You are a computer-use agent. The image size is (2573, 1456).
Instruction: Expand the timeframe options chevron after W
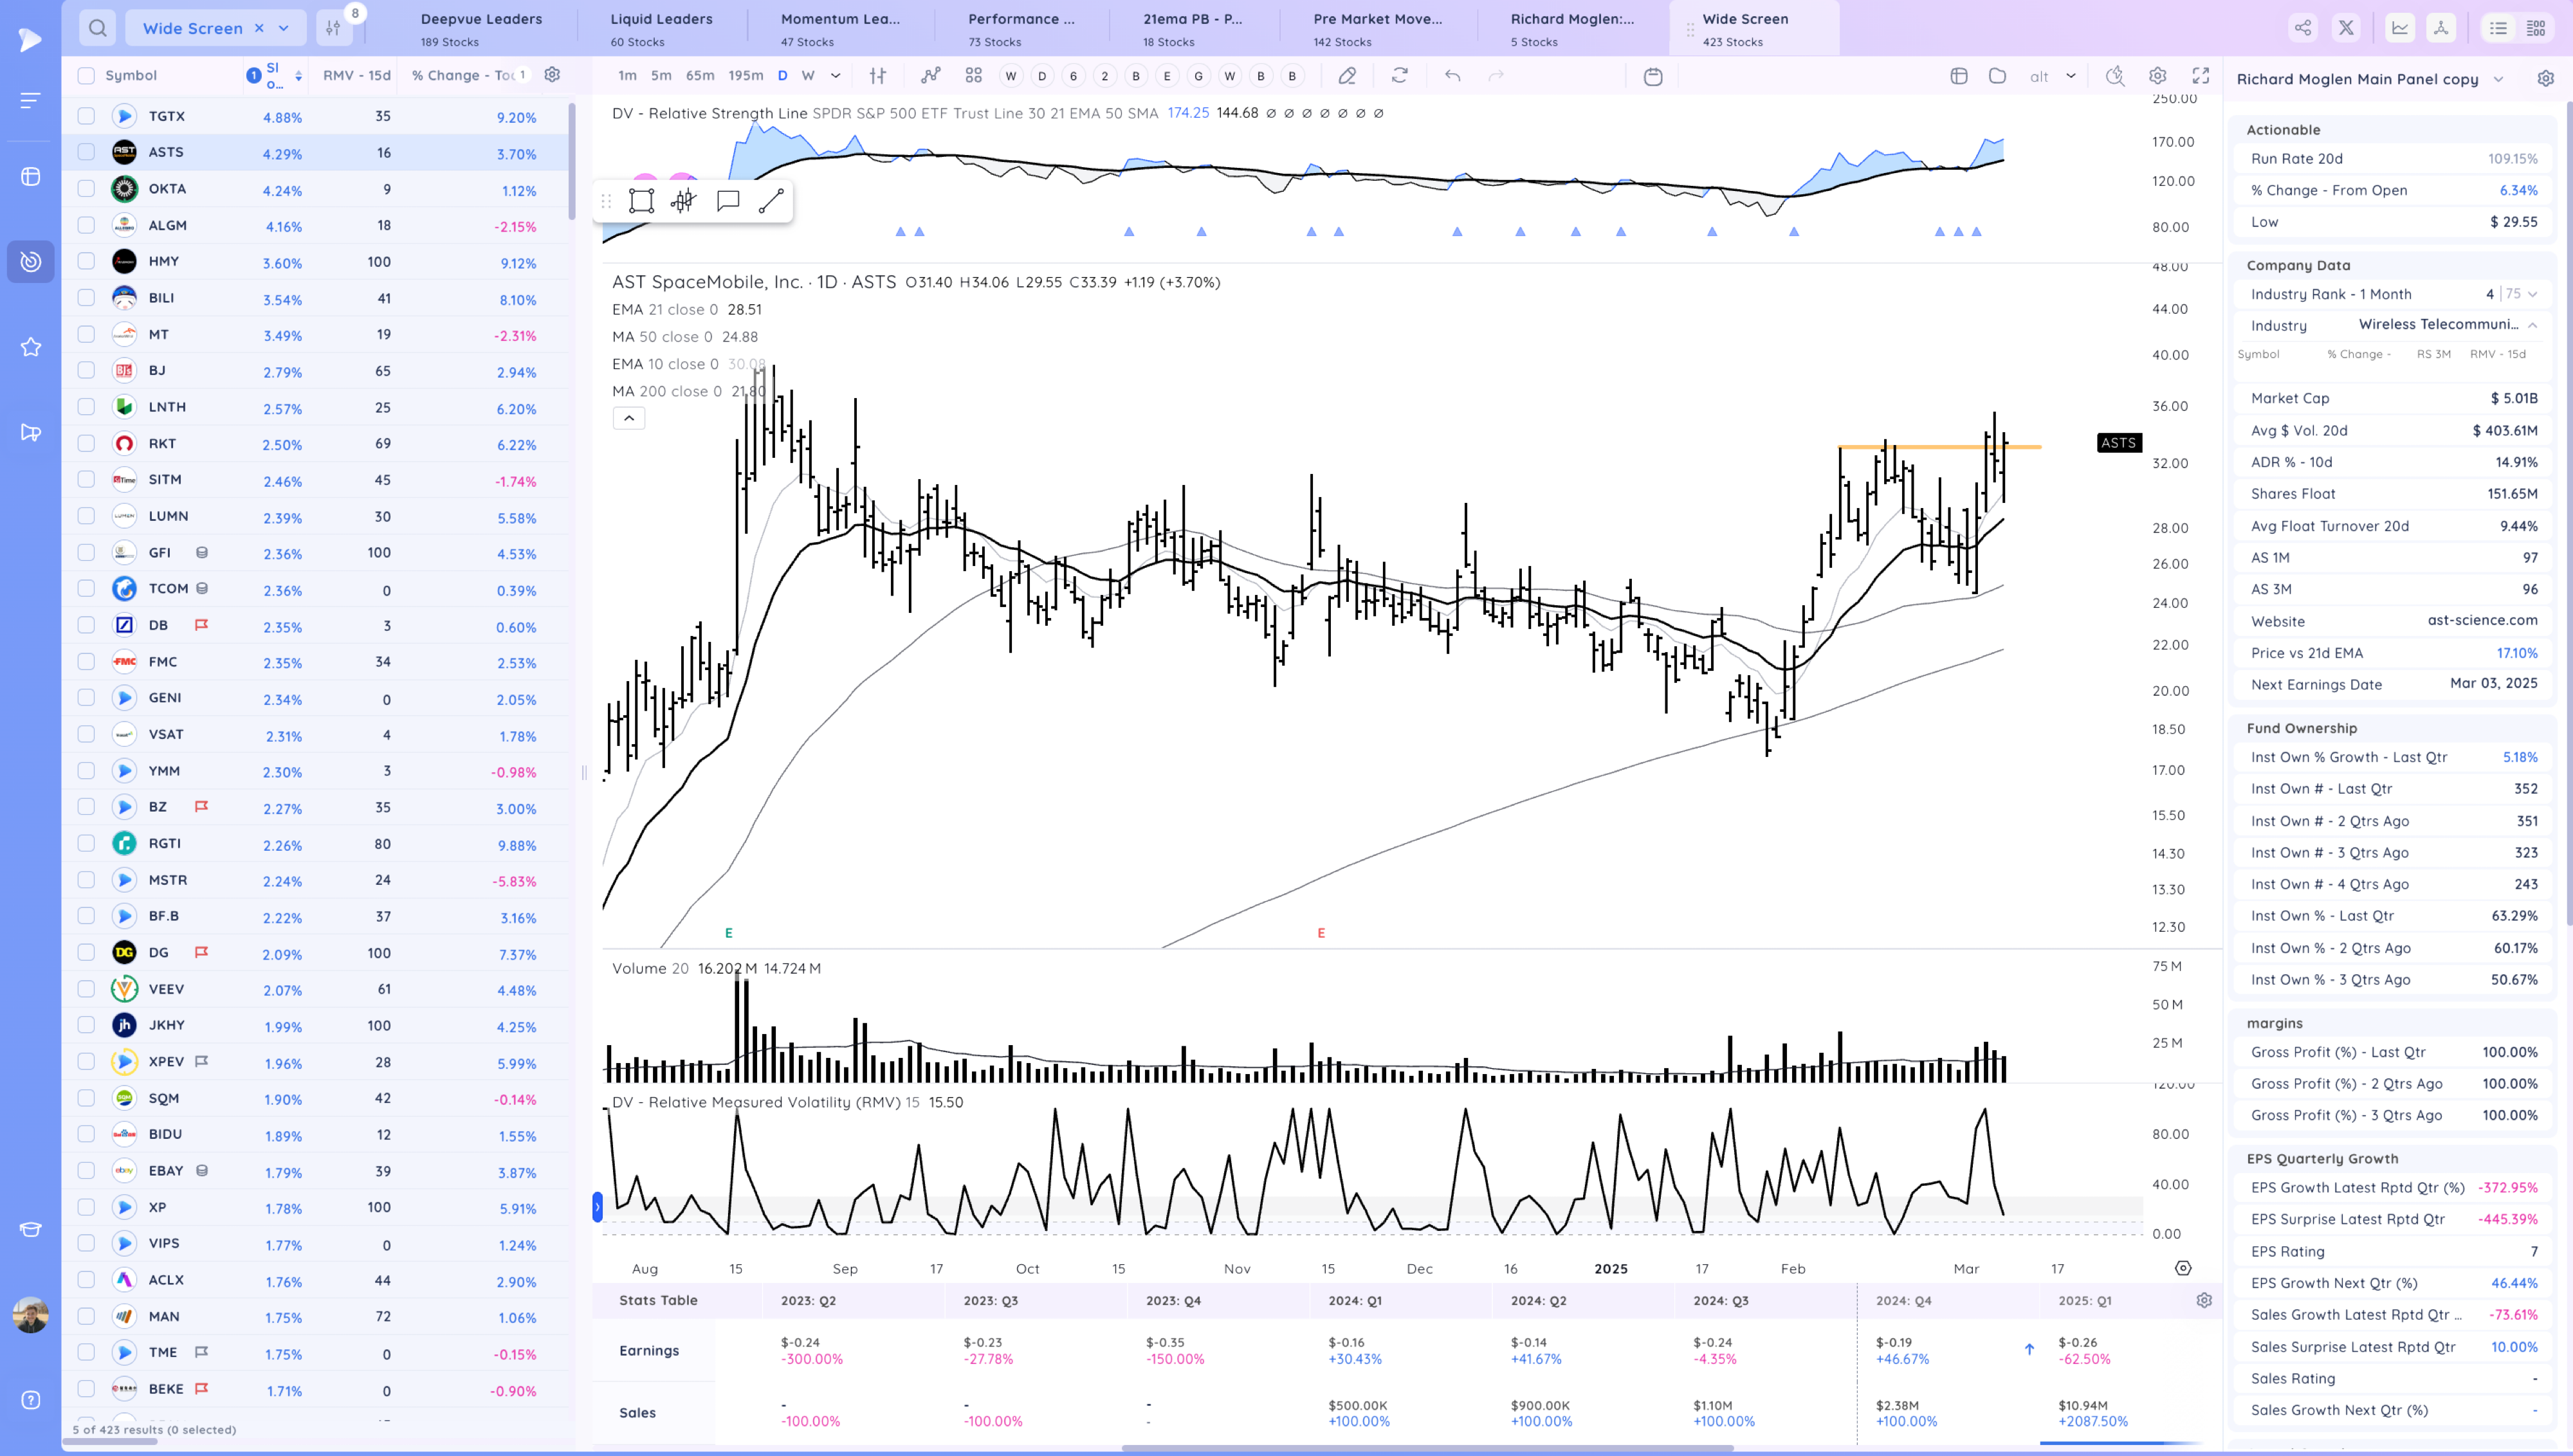tap(836, 75)
